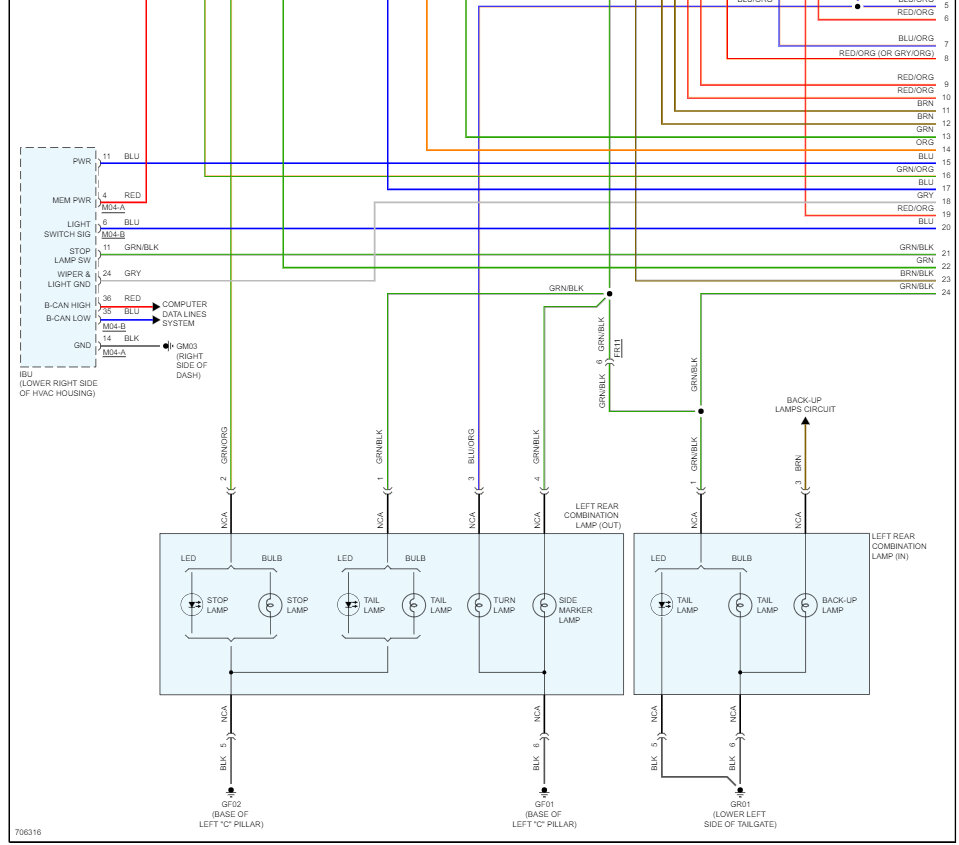Click the LED stop lamp symbol
This screenshot has width=959, height=845.
192,605
